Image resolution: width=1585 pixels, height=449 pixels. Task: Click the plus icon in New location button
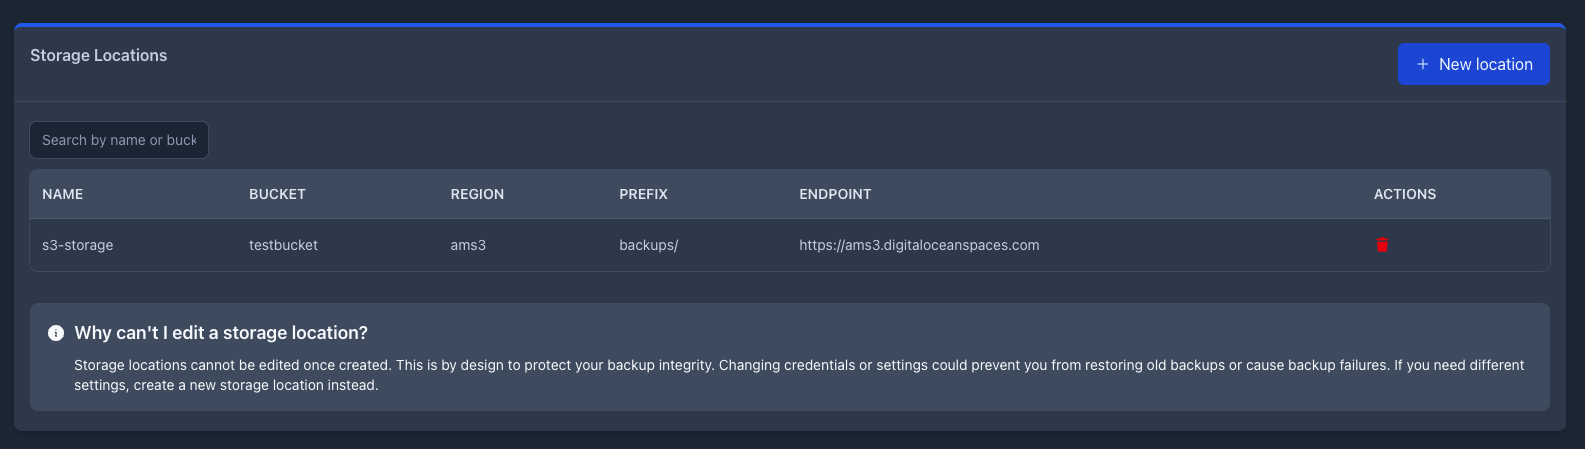[x=1422, y=64]
